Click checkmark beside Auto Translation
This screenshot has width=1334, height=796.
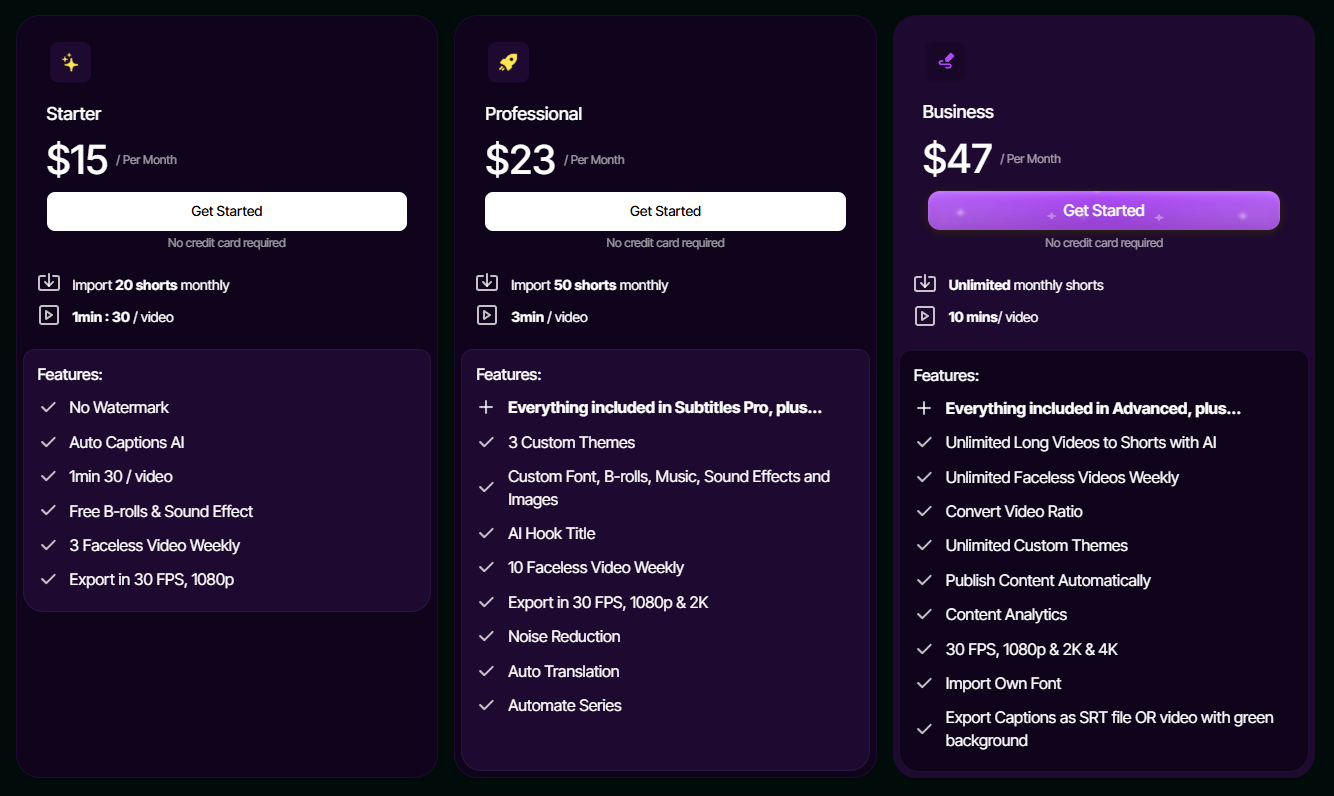(x=487, y=671)
